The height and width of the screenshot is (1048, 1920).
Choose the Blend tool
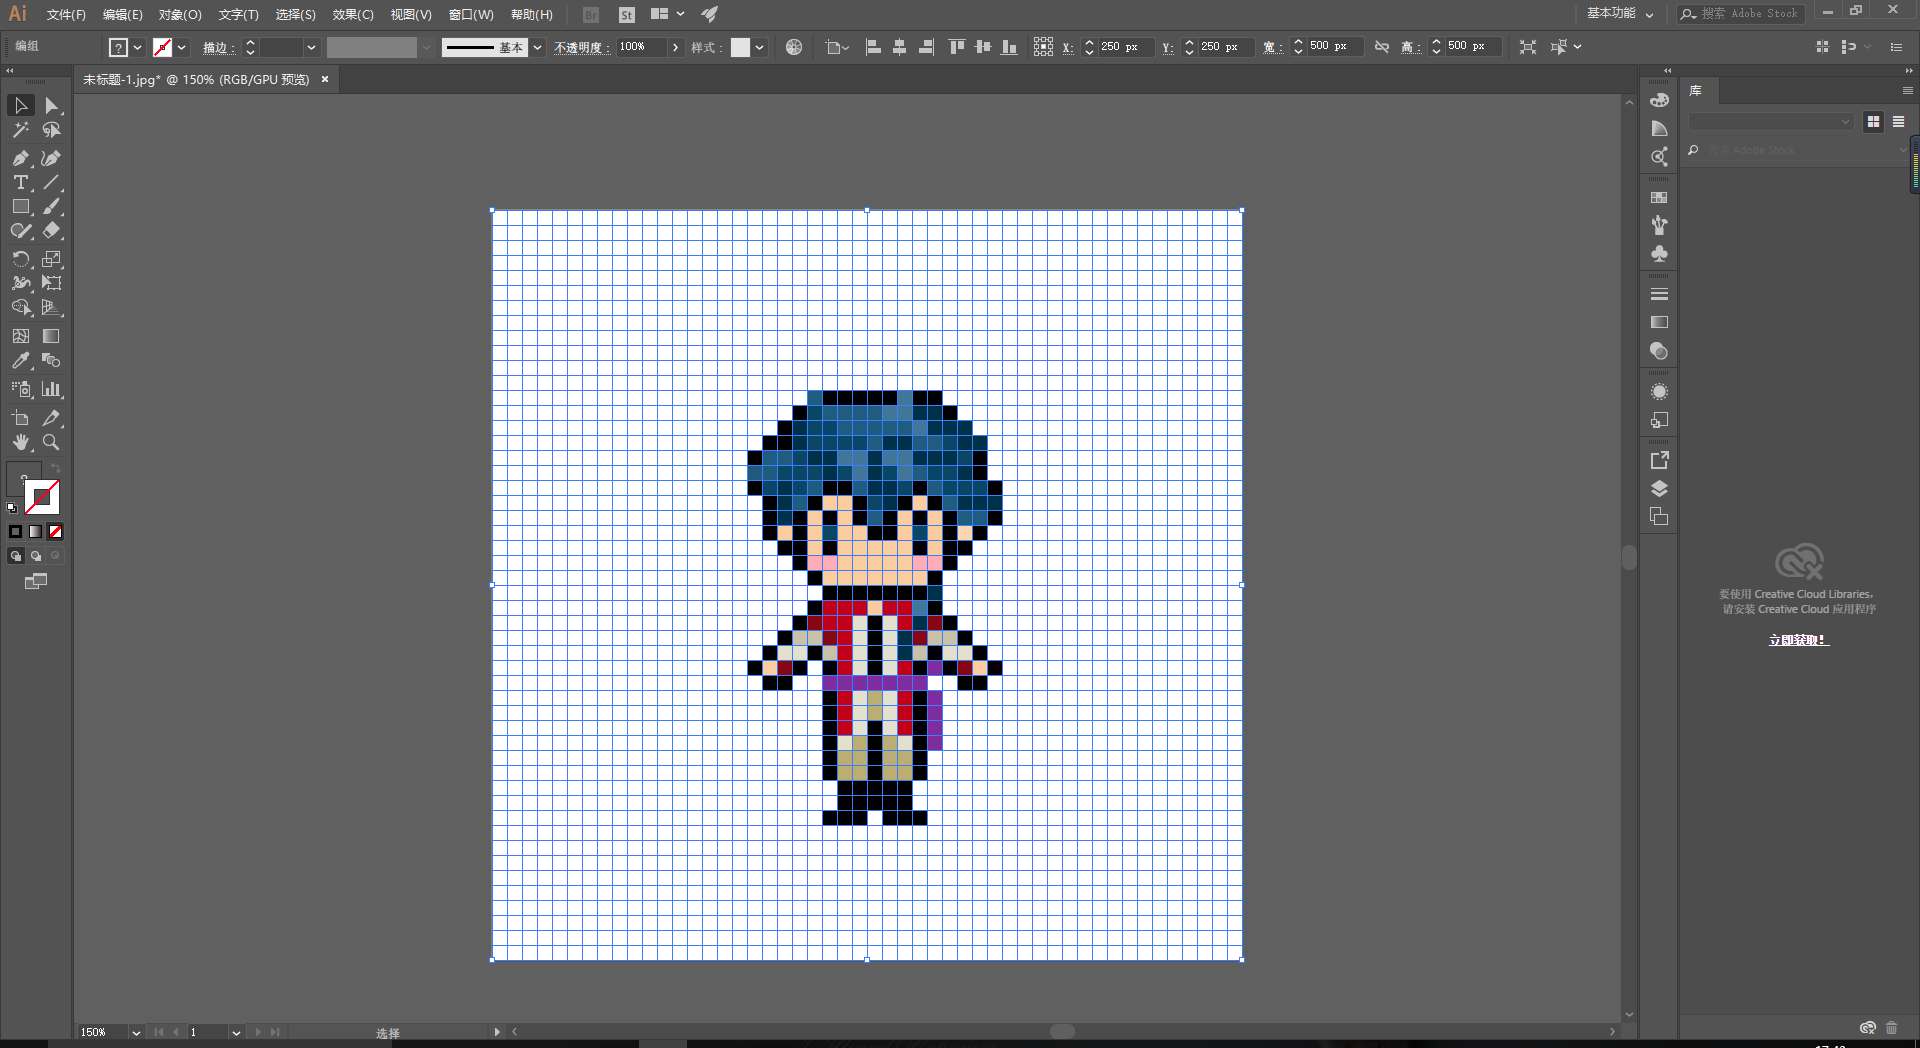[52, 360]
